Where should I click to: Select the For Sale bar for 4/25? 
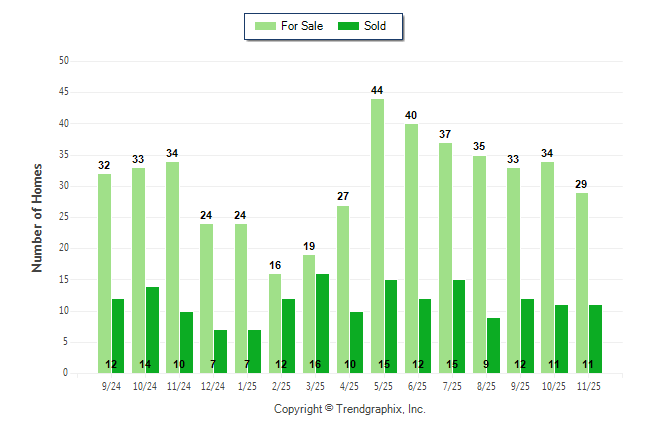(343, 289)
